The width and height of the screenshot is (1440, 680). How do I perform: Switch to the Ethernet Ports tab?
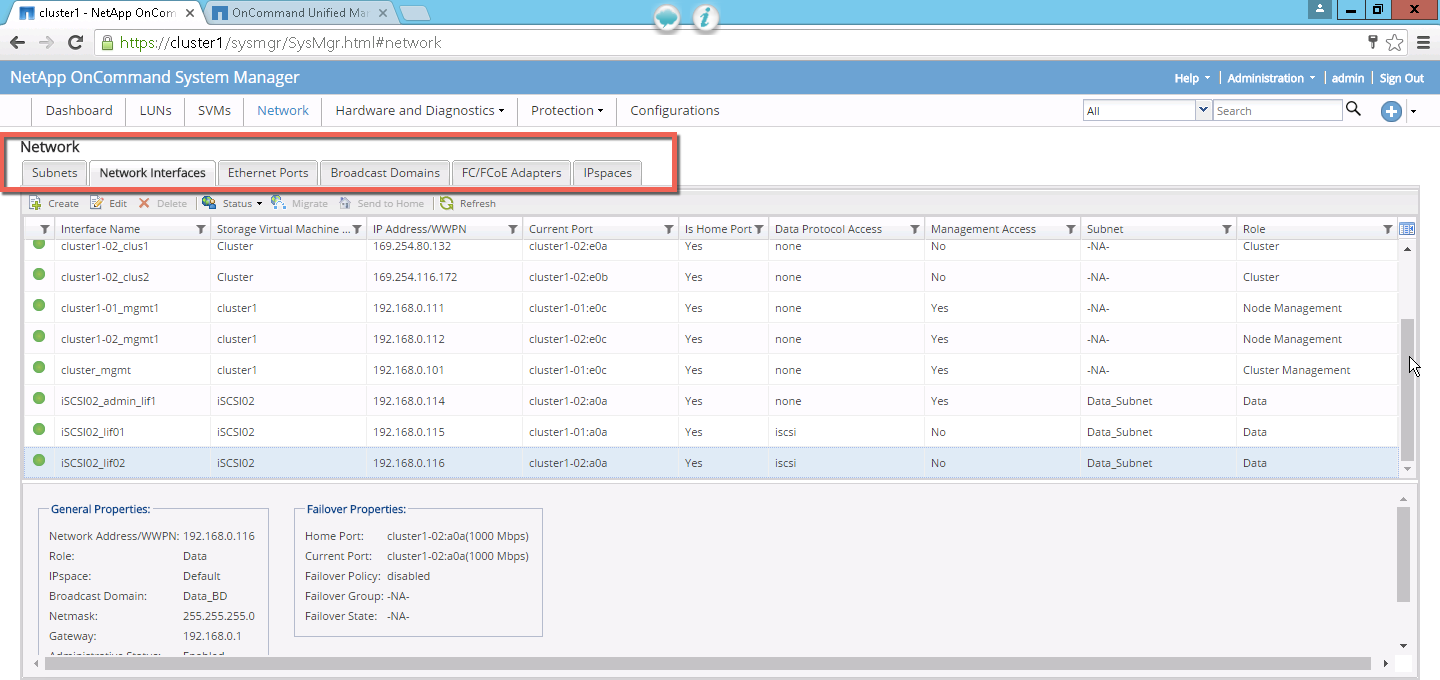pos(268,173)
